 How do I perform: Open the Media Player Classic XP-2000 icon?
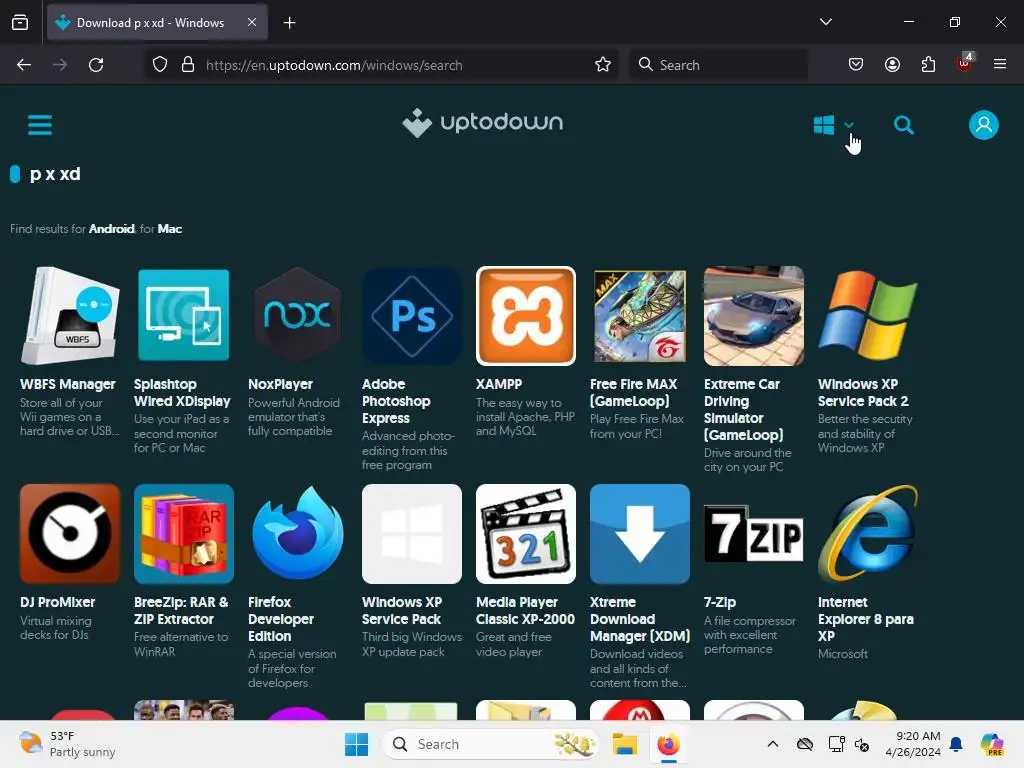(x=526, y=534)
